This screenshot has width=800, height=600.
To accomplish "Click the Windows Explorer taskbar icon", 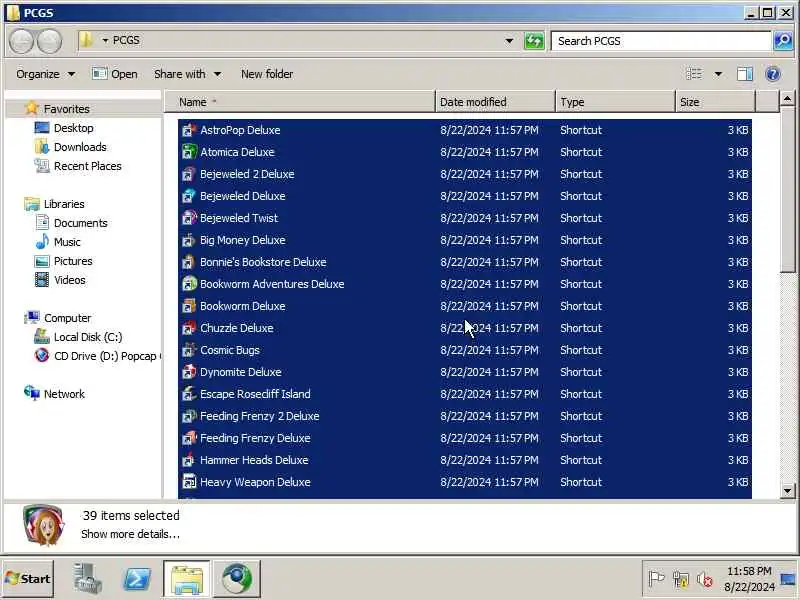I will click(187, 579).
